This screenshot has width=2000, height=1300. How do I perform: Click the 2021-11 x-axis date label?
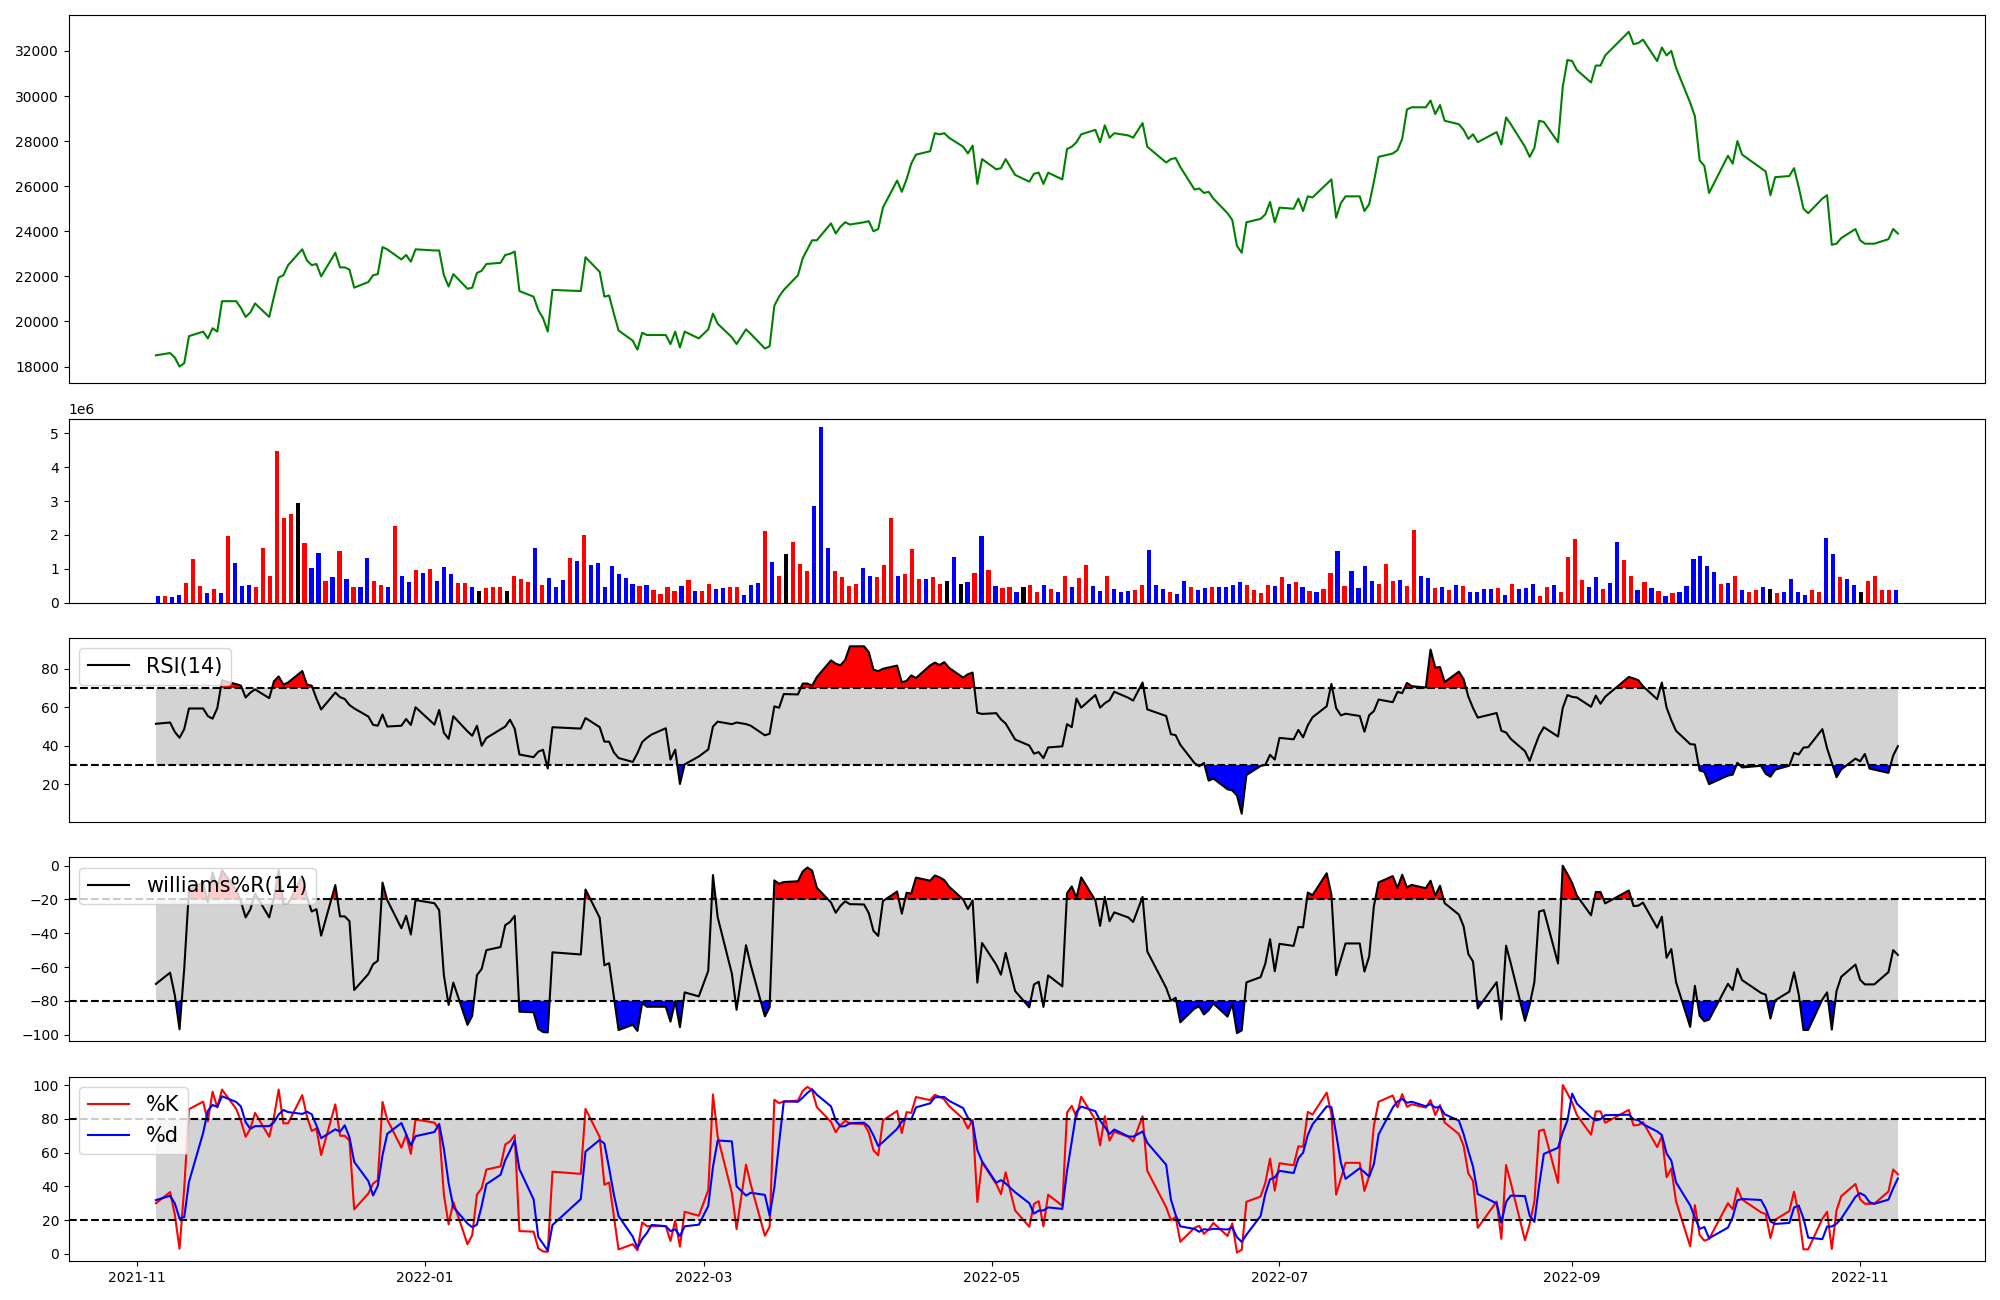[137, 1277]
